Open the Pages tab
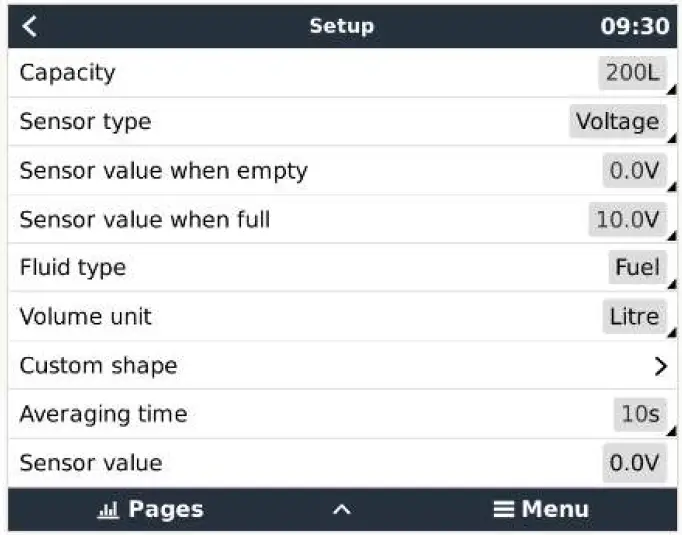Image resolution: width=682 pixels, height=535 pixels. pyautogui.click(x=165, y=510)
